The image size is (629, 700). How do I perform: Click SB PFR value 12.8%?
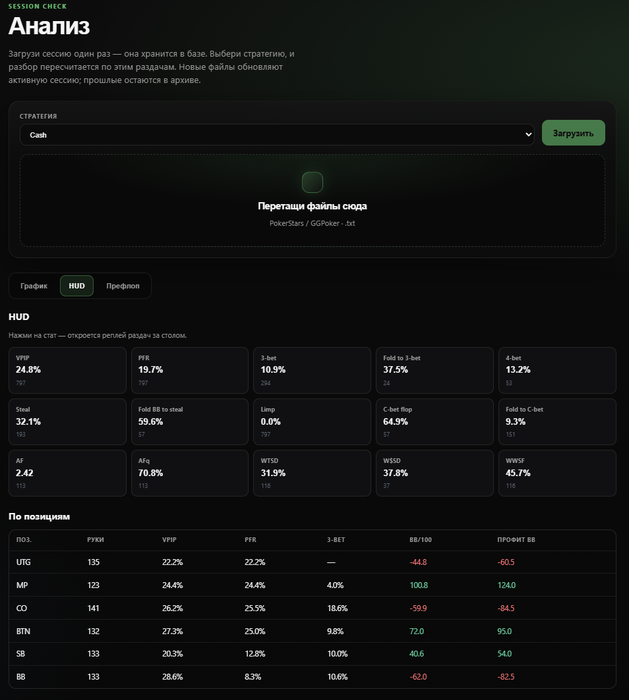[x=255, y=654]
